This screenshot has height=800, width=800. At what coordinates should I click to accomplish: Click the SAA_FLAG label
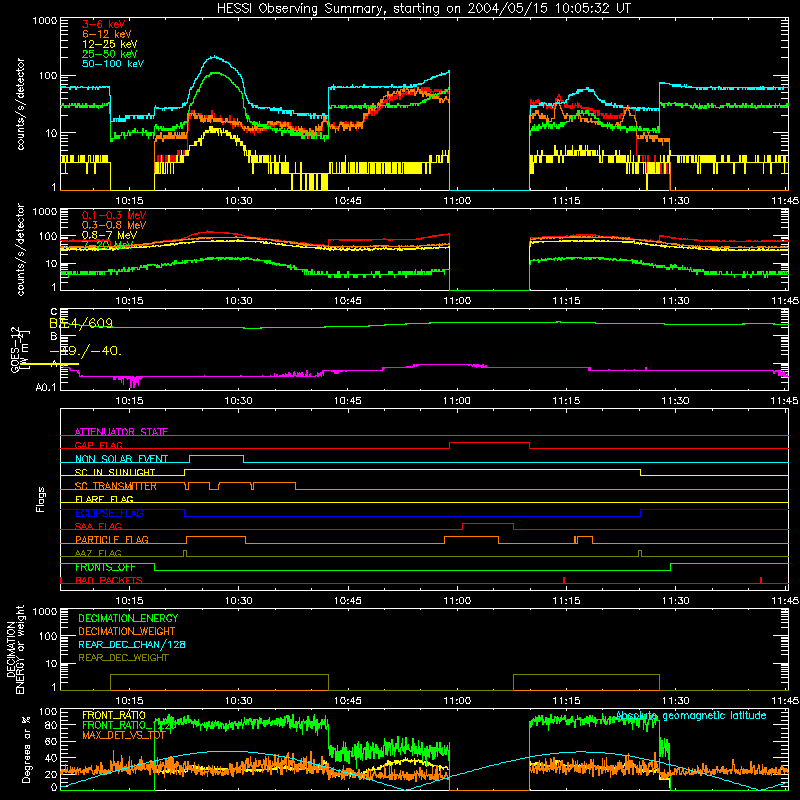pos(98,526)
